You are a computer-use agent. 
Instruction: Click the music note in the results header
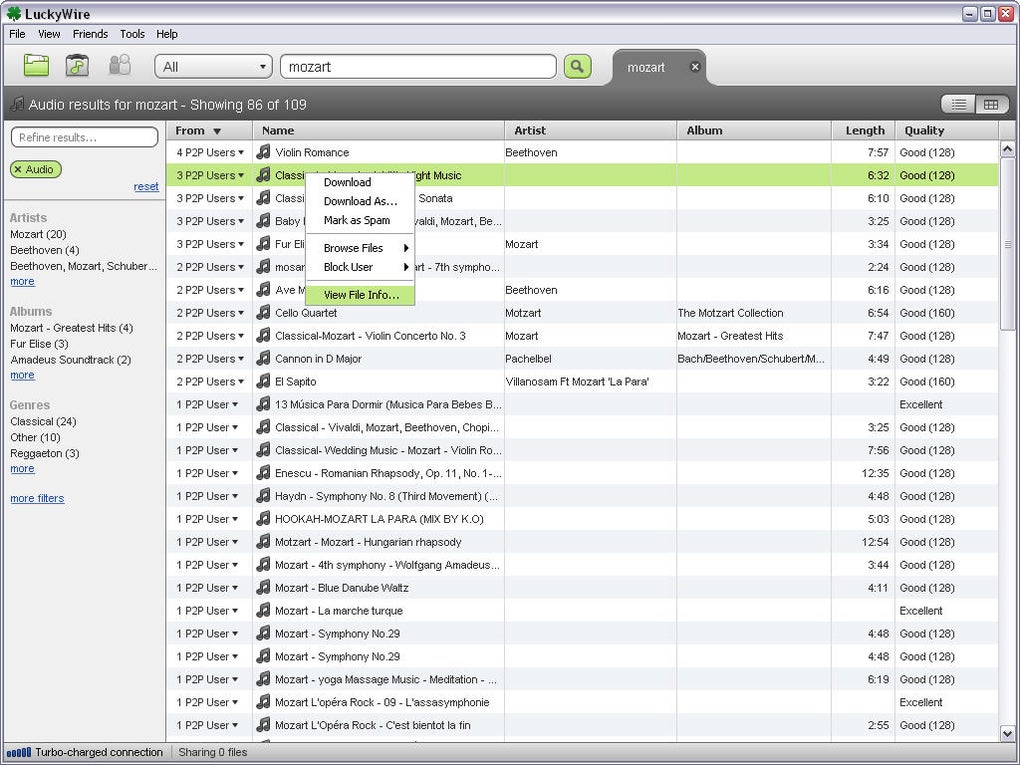click(17, 104)
